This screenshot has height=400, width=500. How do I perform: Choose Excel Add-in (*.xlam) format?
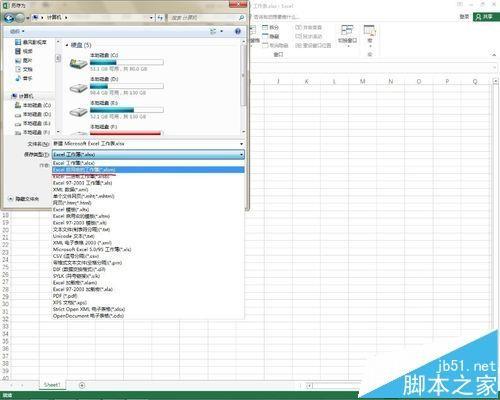(148, 283)
